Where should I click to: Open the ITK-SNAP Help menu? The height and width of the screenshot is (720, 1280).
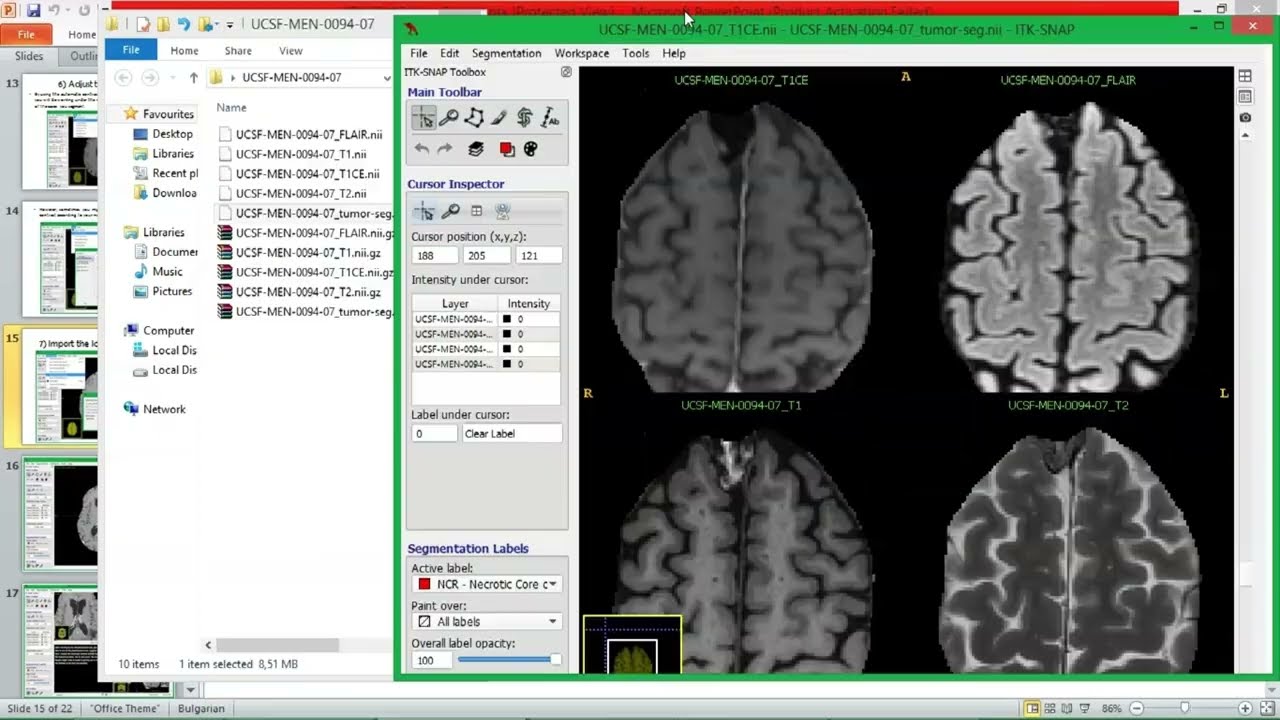(x=674, y=53)
